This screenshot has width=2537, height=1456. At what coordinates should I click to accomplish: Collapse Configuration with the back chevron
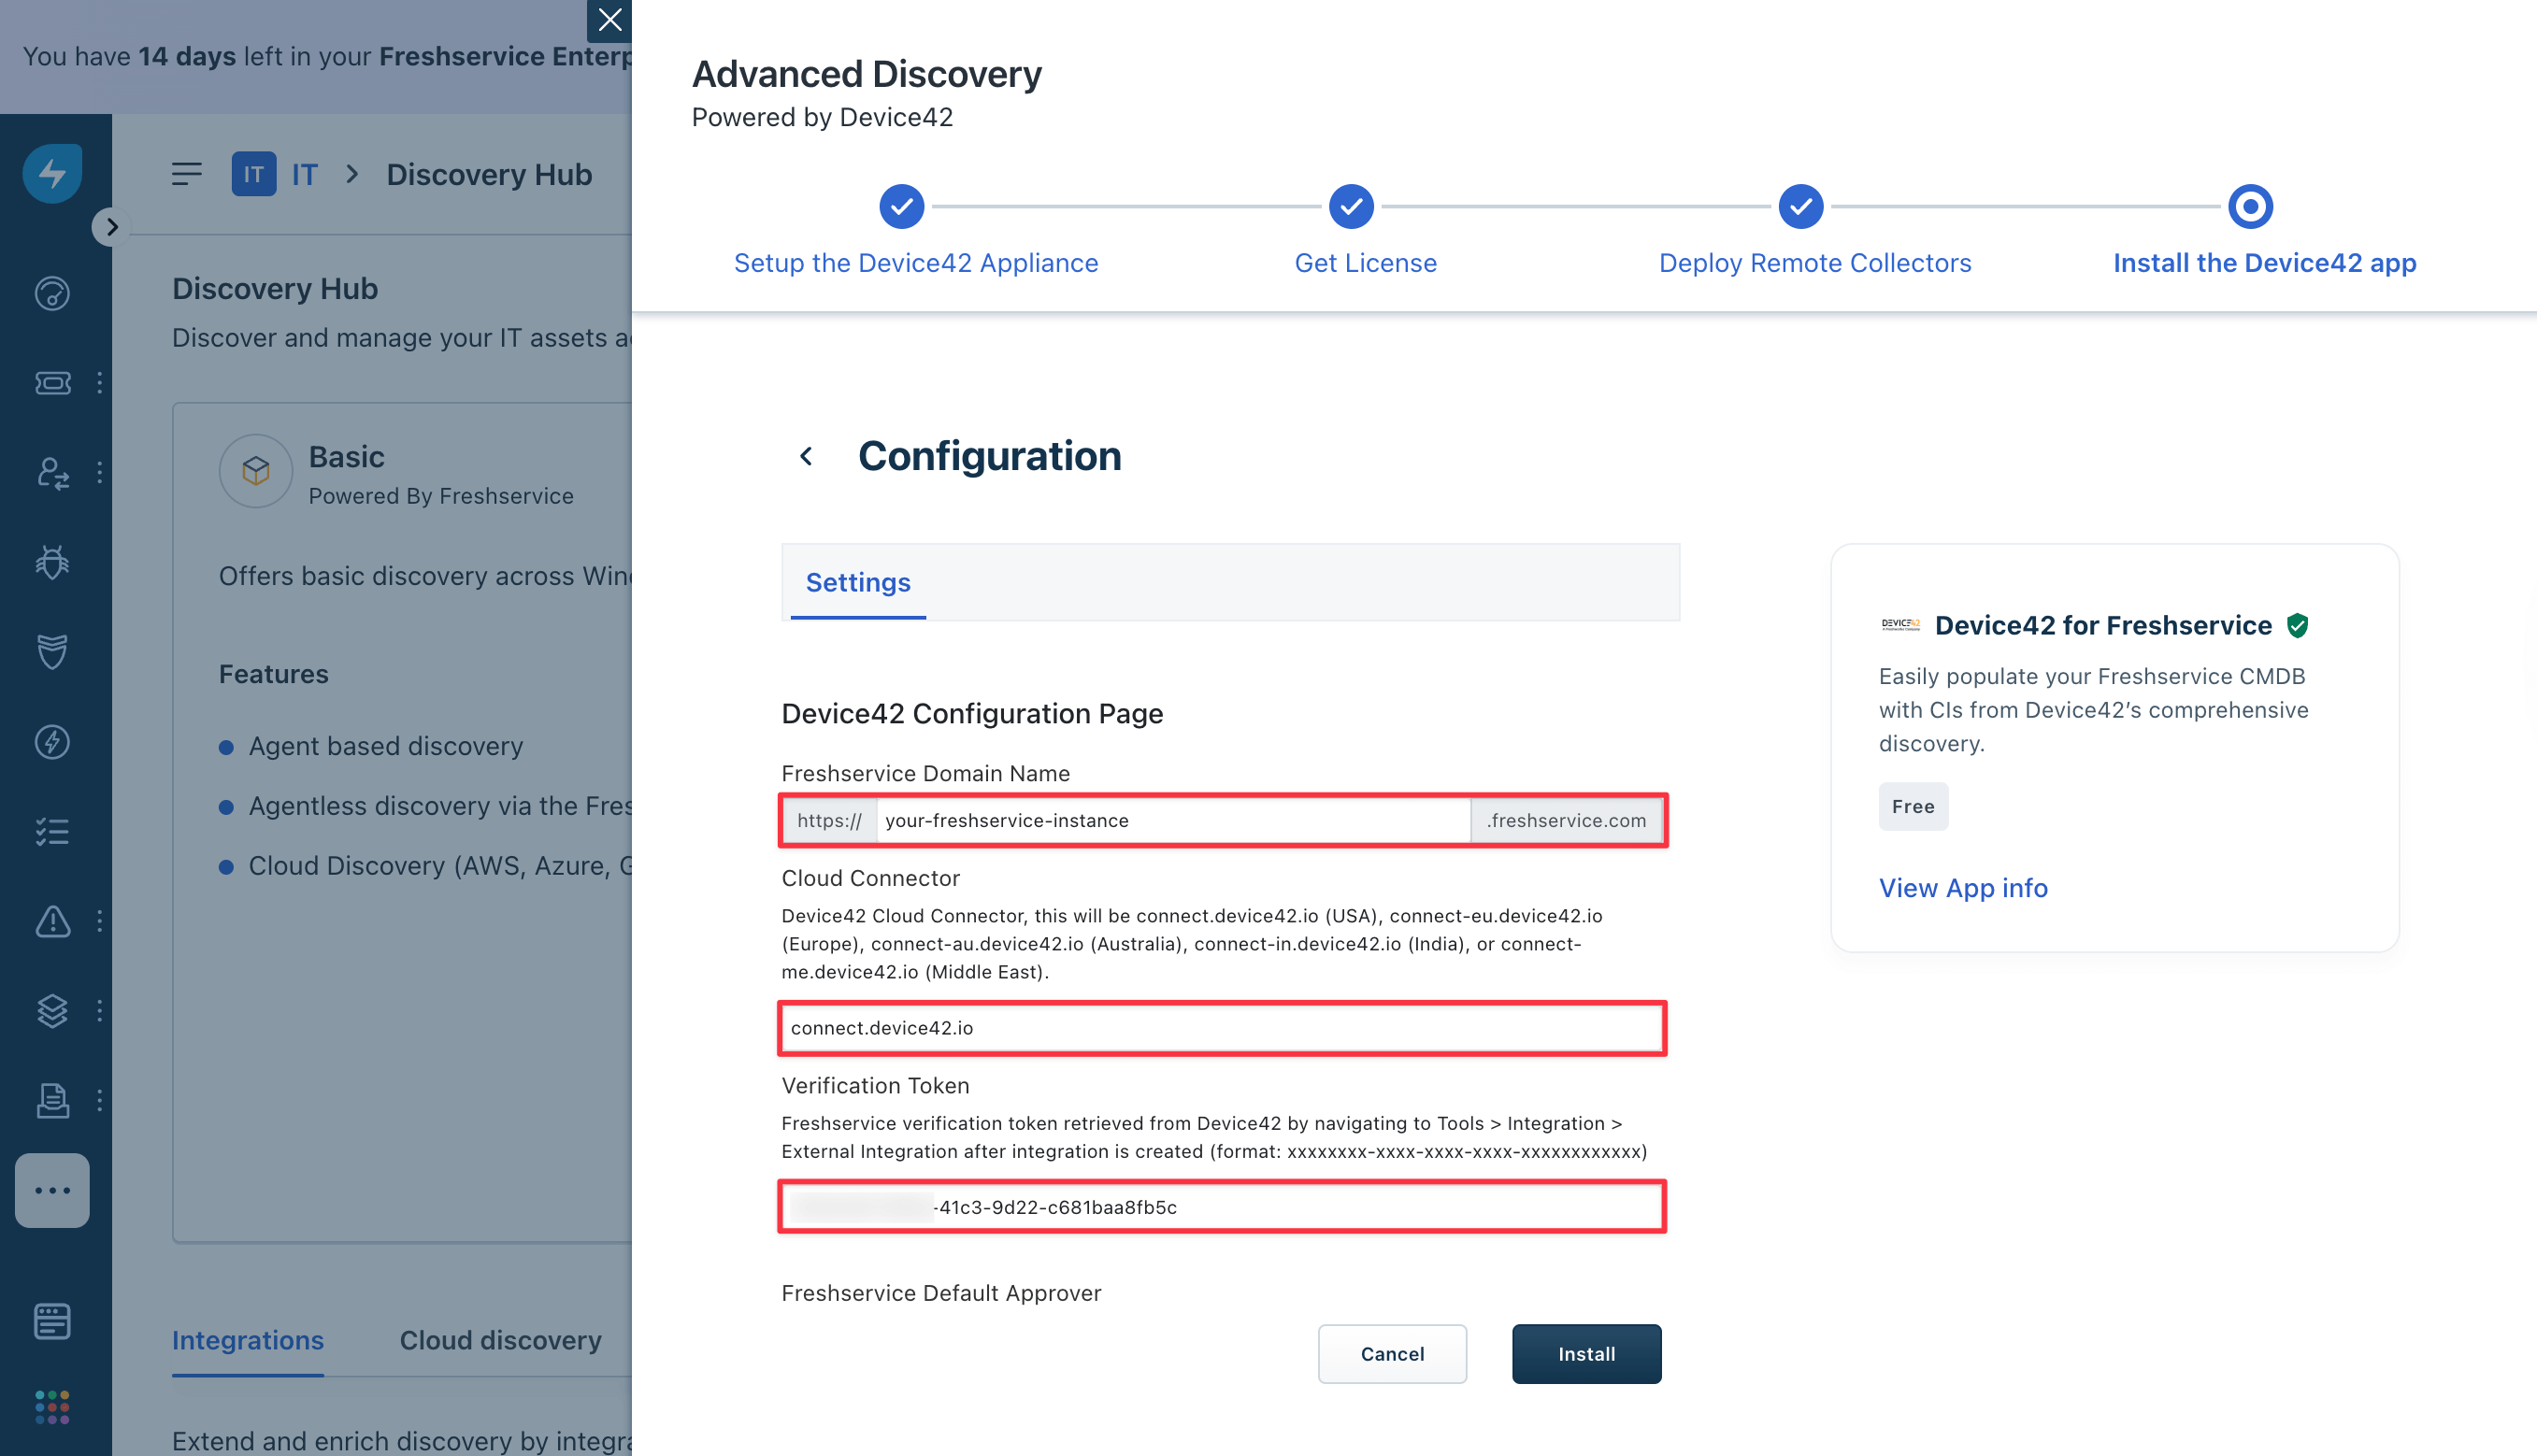[806, 456]
